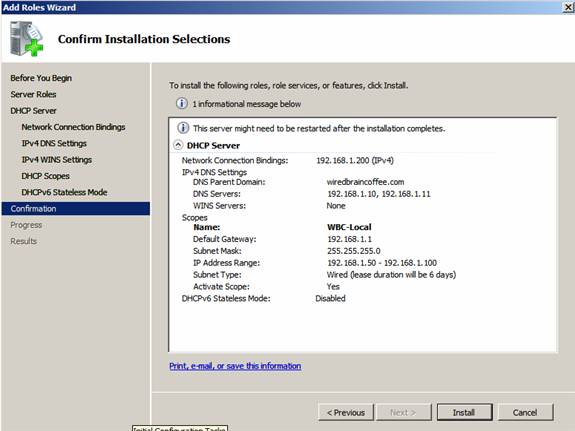Go to the Server Roles step
The height and width of the screenshot is (431, 575).
pos(33,94)
